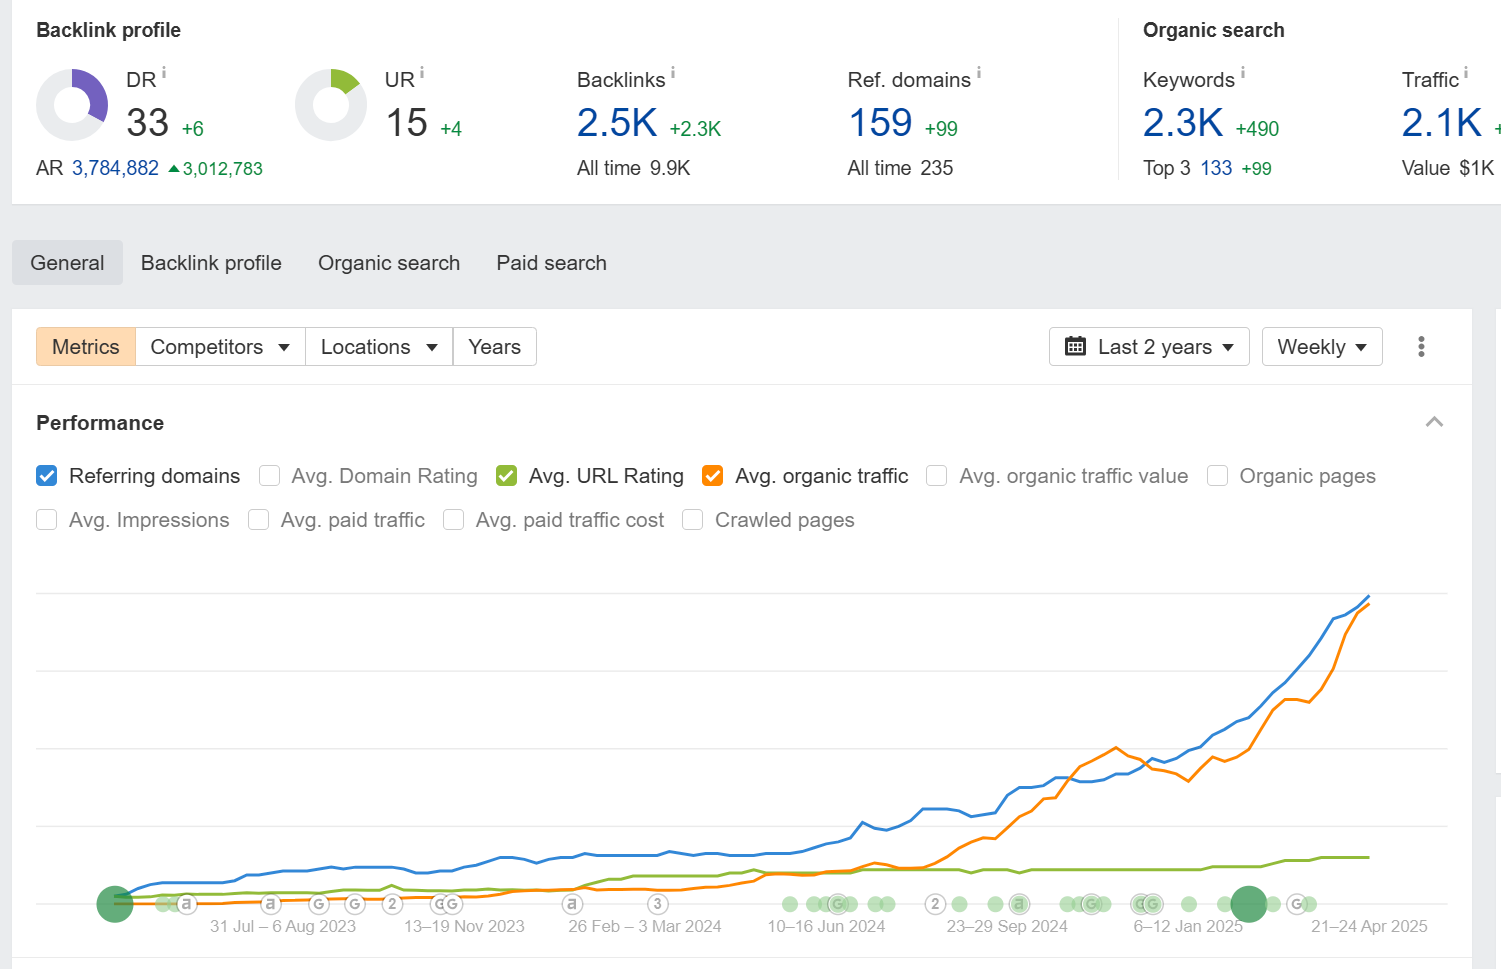Click the DR donut chart
The width and height of the screenshot is (1501, 969).
pyautogui.click(x=72, y=105)
